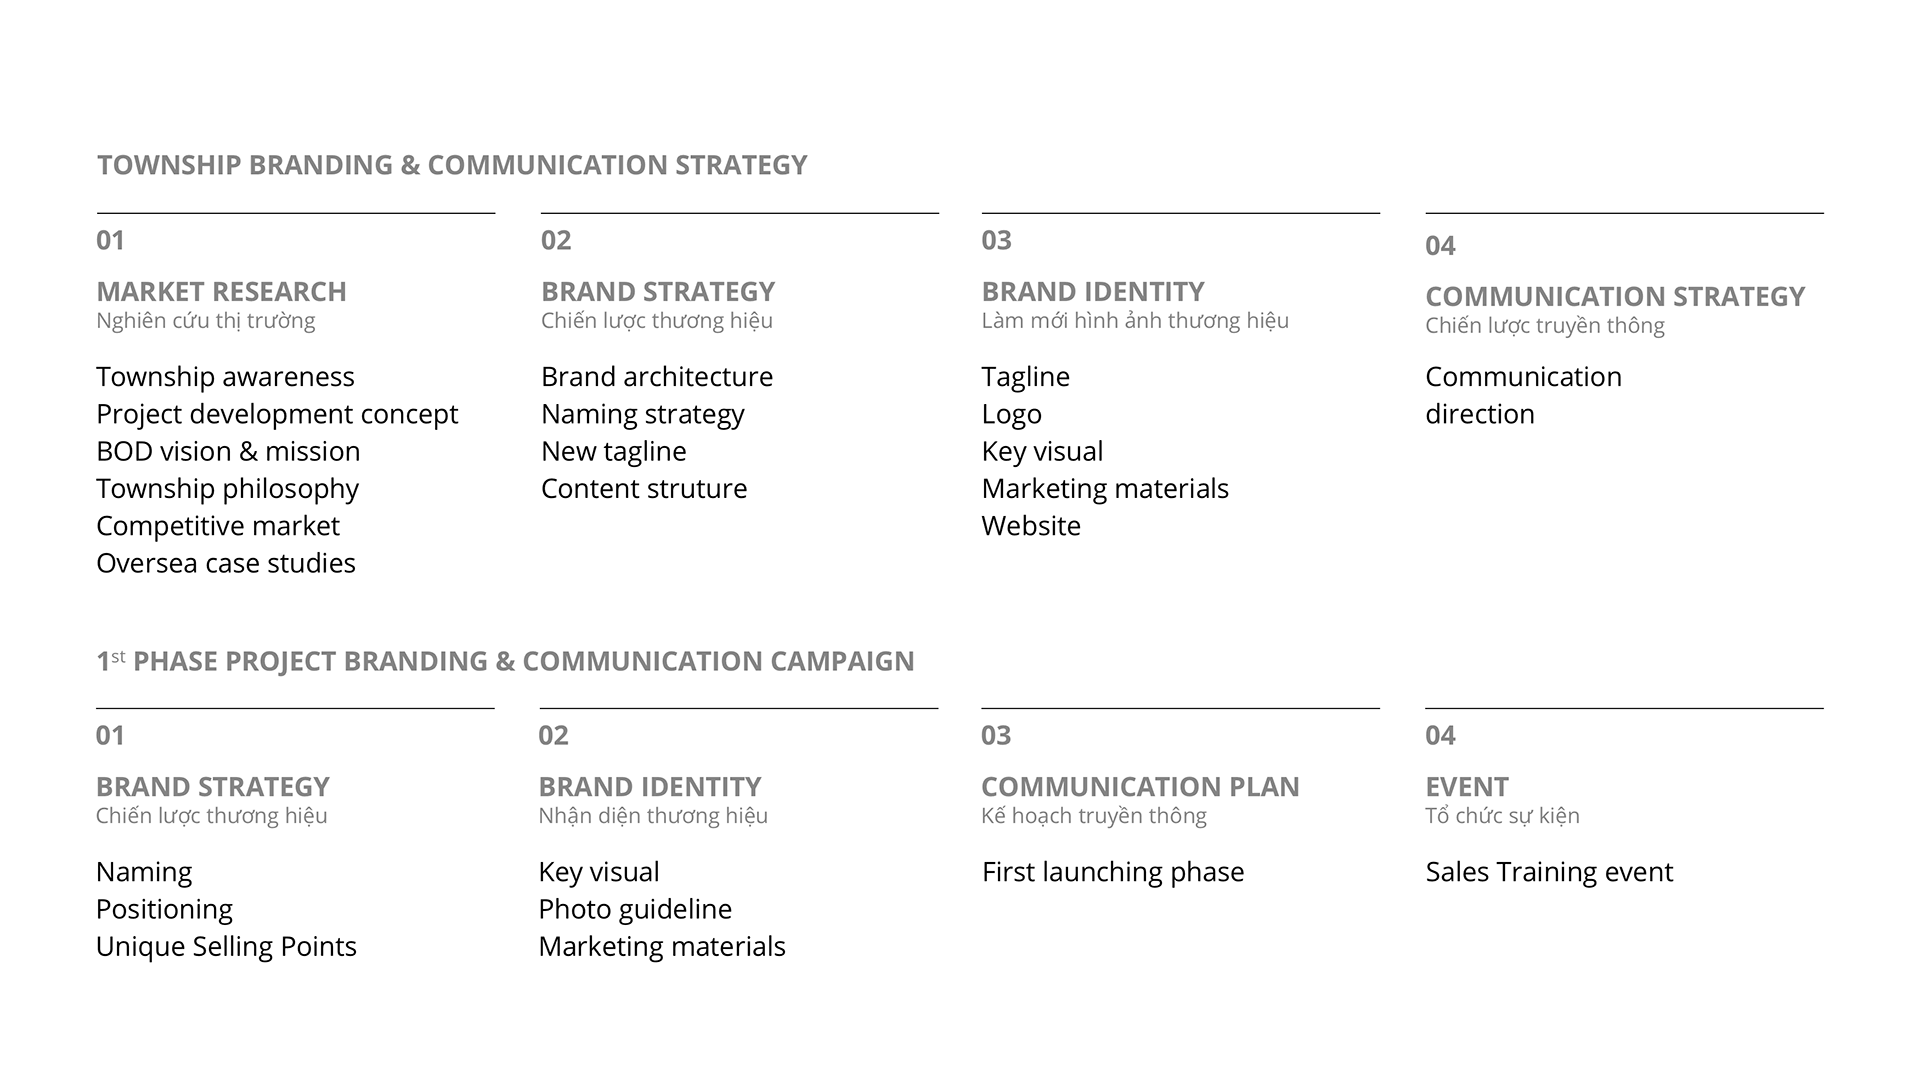
Task: Select the Naming strategy line
Action: [643, 414]
